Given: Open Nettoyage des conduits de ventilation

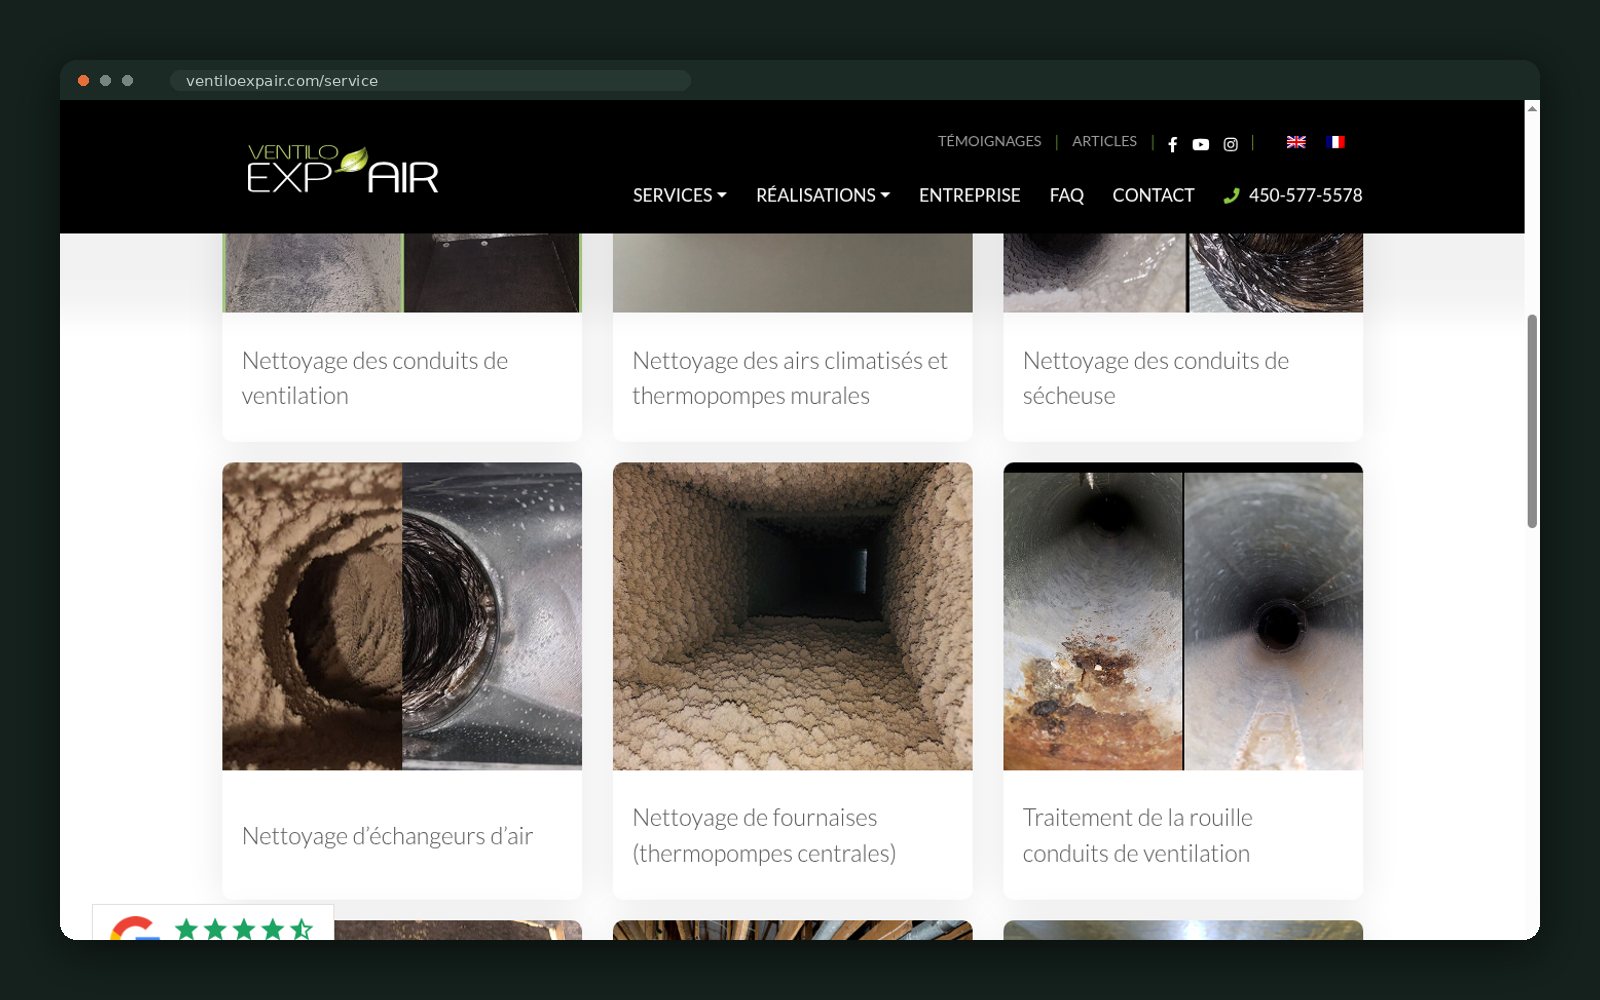Looking at the screenshot, I should [x=375, y=378].
